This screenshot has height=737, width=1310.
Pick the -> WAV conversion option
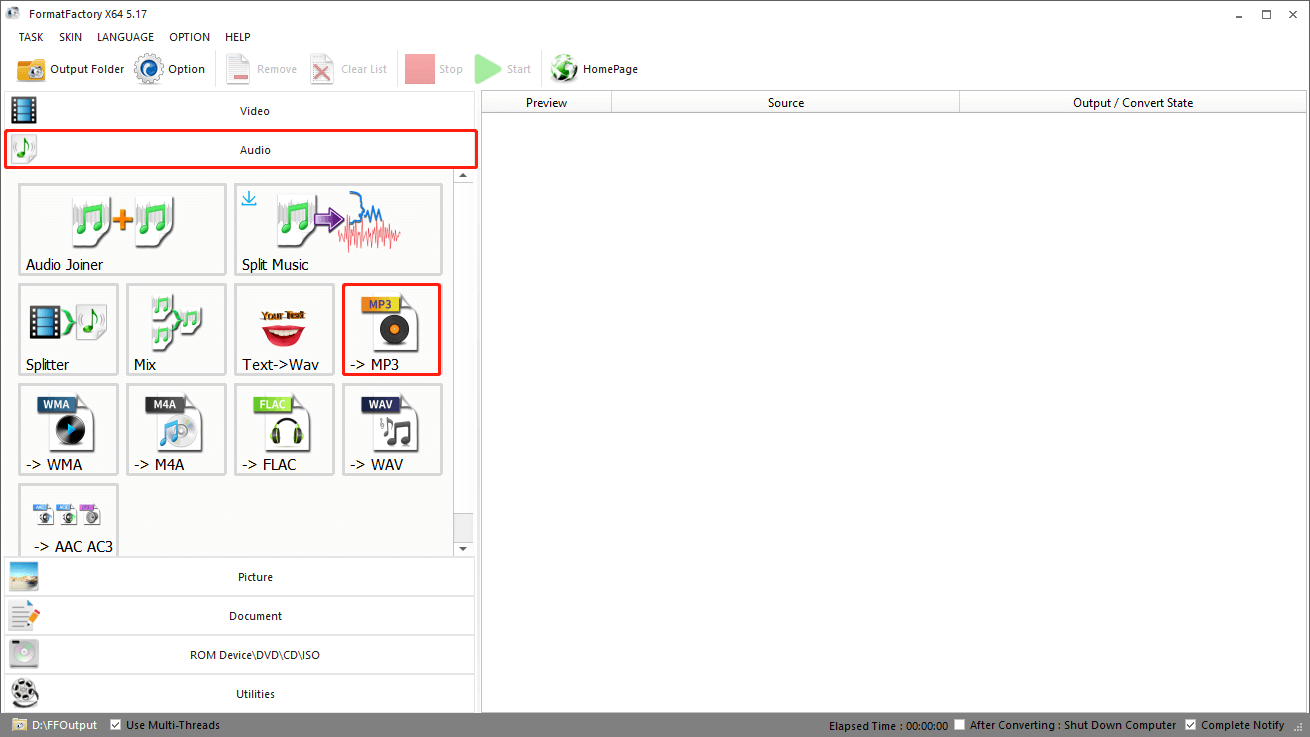click(392, 429)
